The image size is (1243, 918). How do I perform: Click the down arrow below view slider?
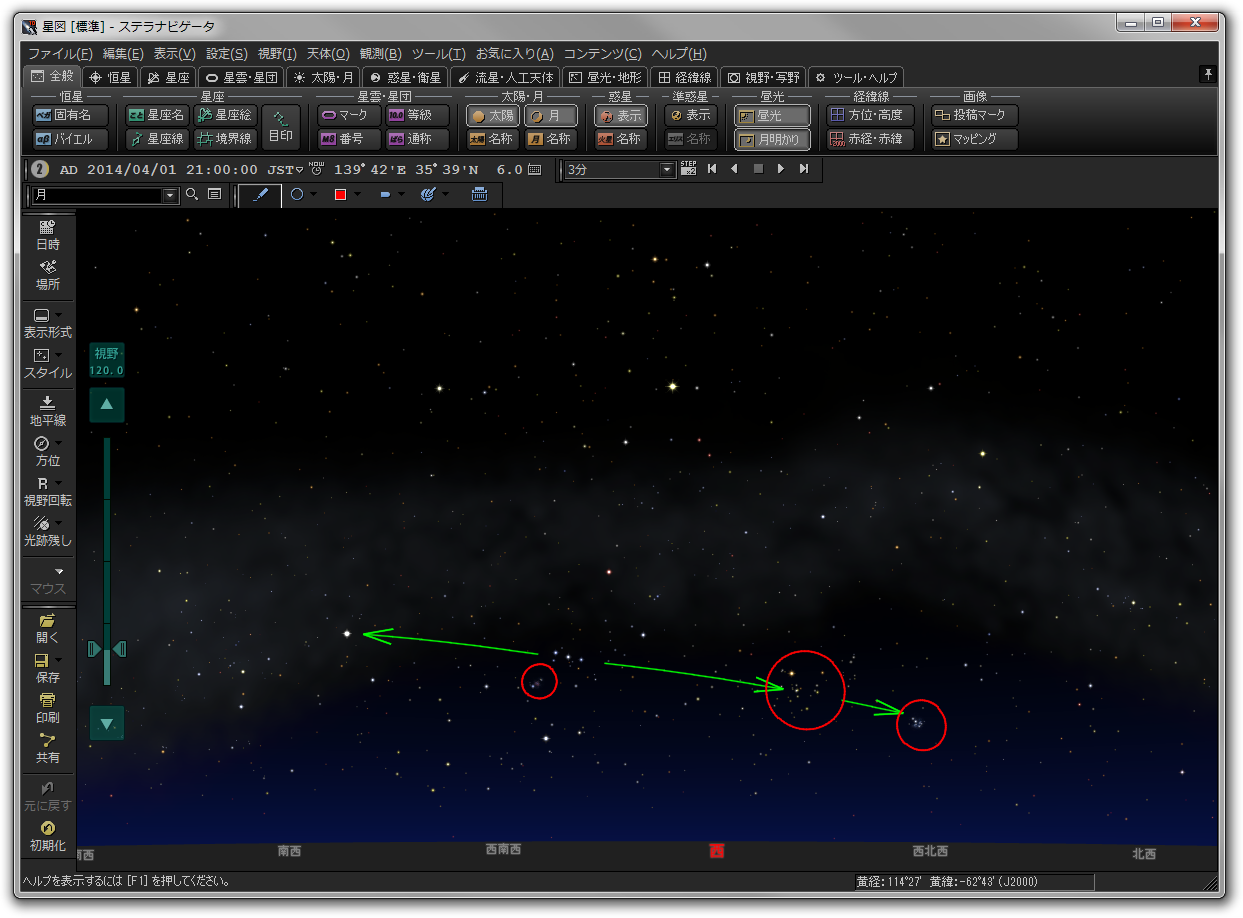107,723
